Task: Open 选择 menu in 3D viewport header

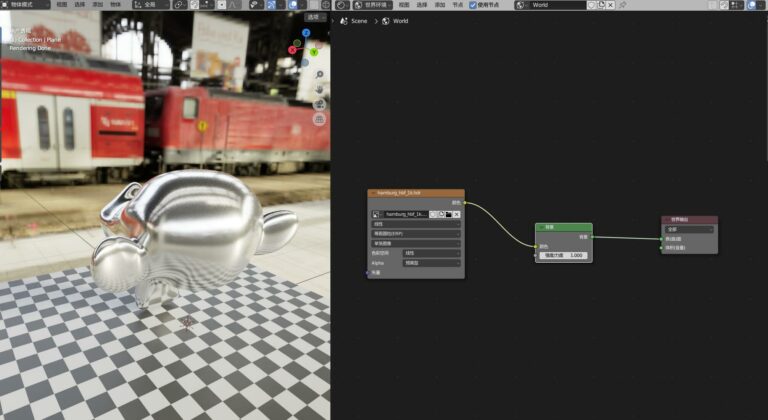Action: coord(80,5)
